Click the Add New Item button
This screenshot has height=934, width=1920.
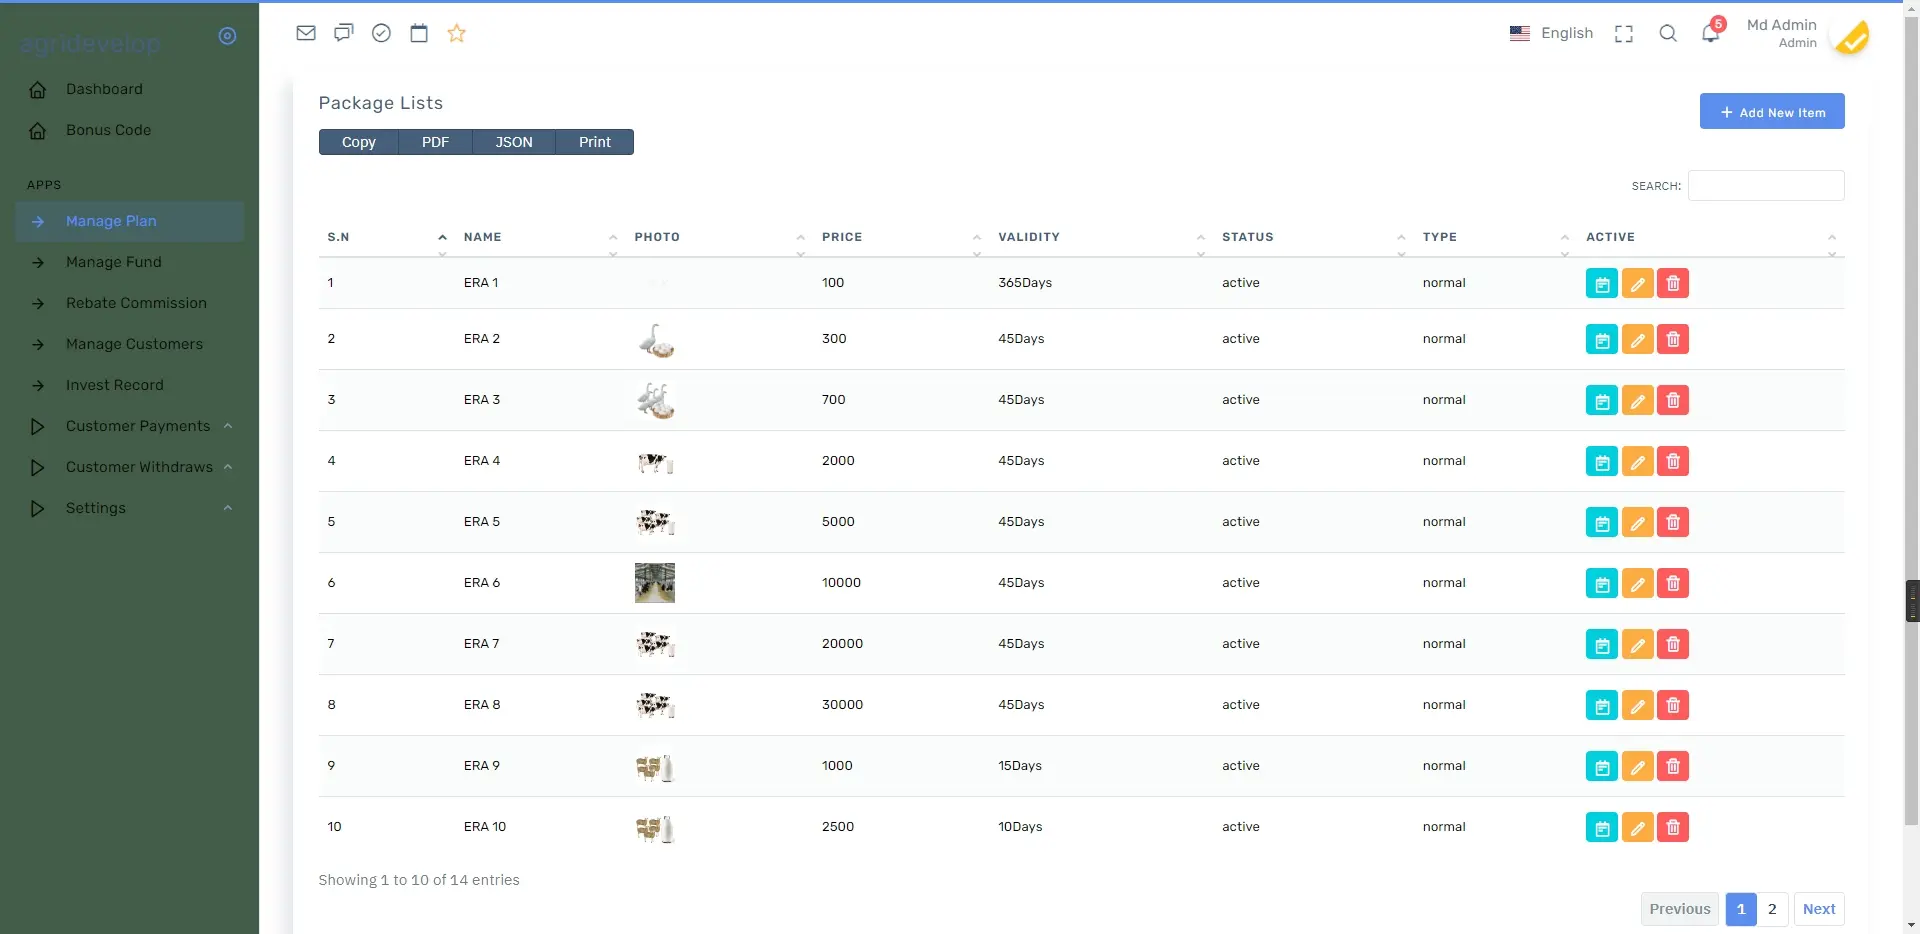click(x=1771, y=112)
